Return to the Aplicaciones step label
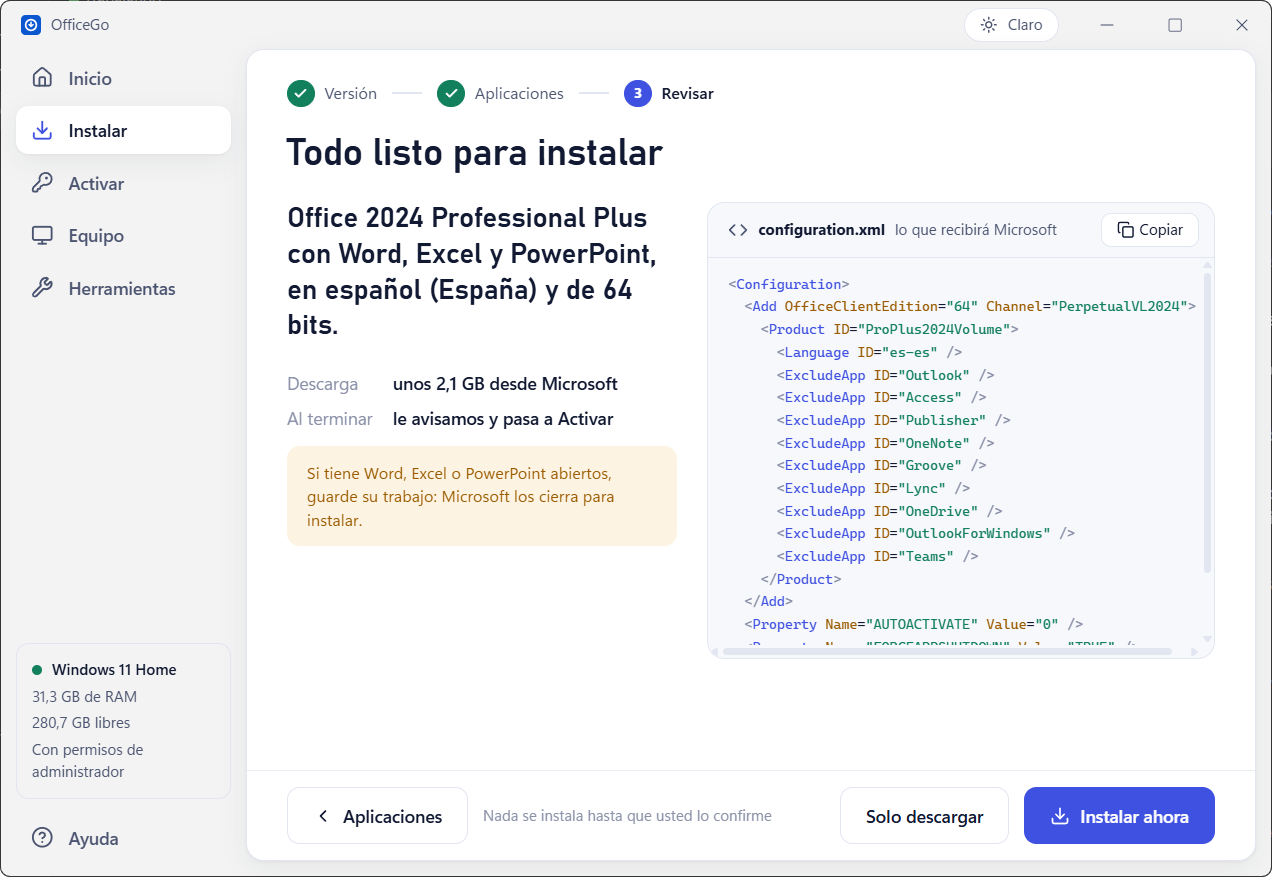Image resolution: width=1272 pixels, height=877 pixels. click(519, 93)
